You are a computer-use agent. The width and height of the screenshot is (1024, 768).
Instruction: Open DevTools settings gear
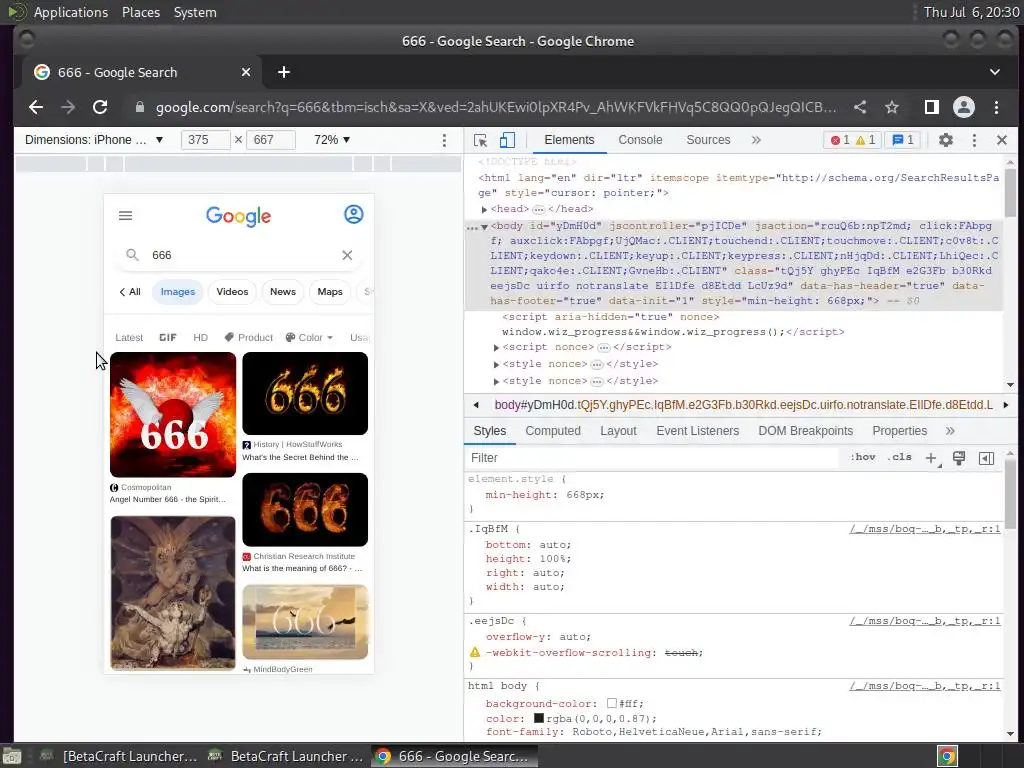coord(946,140)
